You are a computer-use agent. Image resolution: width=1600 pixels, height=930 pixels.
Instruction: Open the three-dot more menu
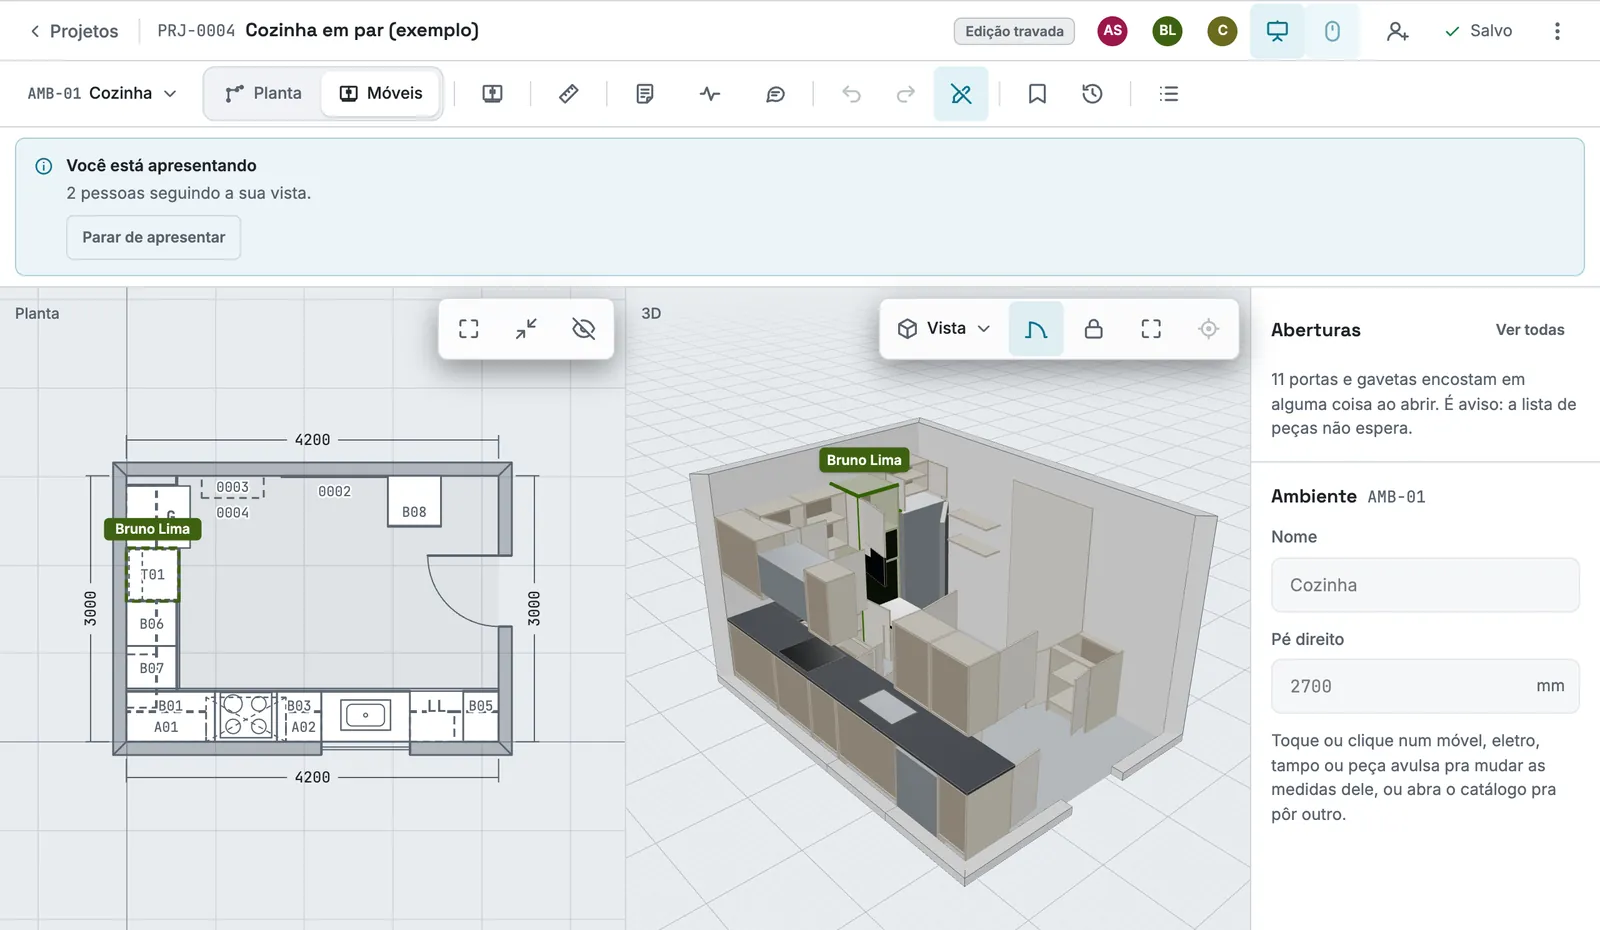click(1557, 31)
